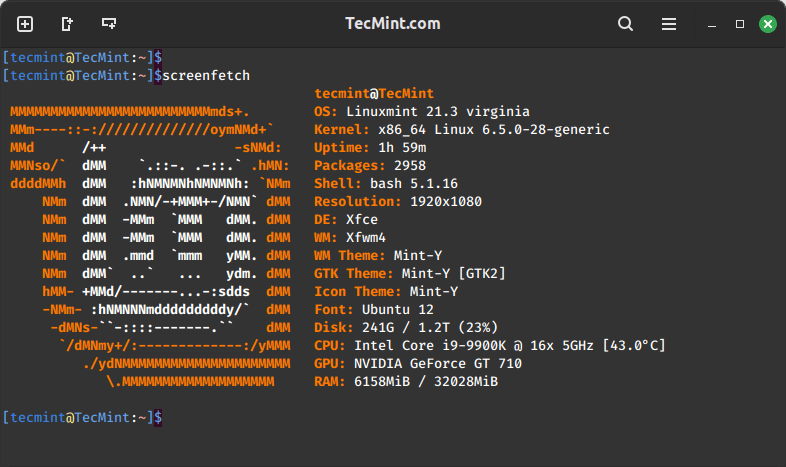Click the orange tecmint@TecMint header
Image resolution: width=786 pixels, height=467 pixels.
(370, 93)
